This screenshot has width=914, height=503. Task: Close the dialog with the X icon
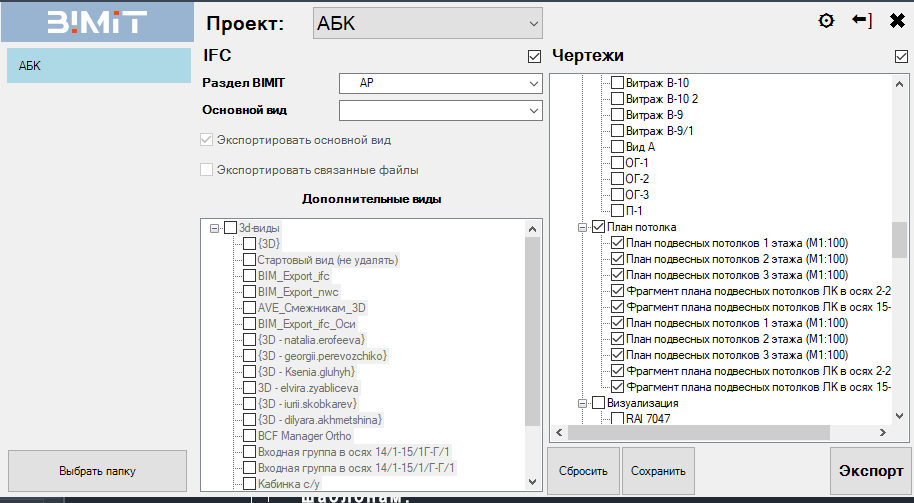click(896, 21)
